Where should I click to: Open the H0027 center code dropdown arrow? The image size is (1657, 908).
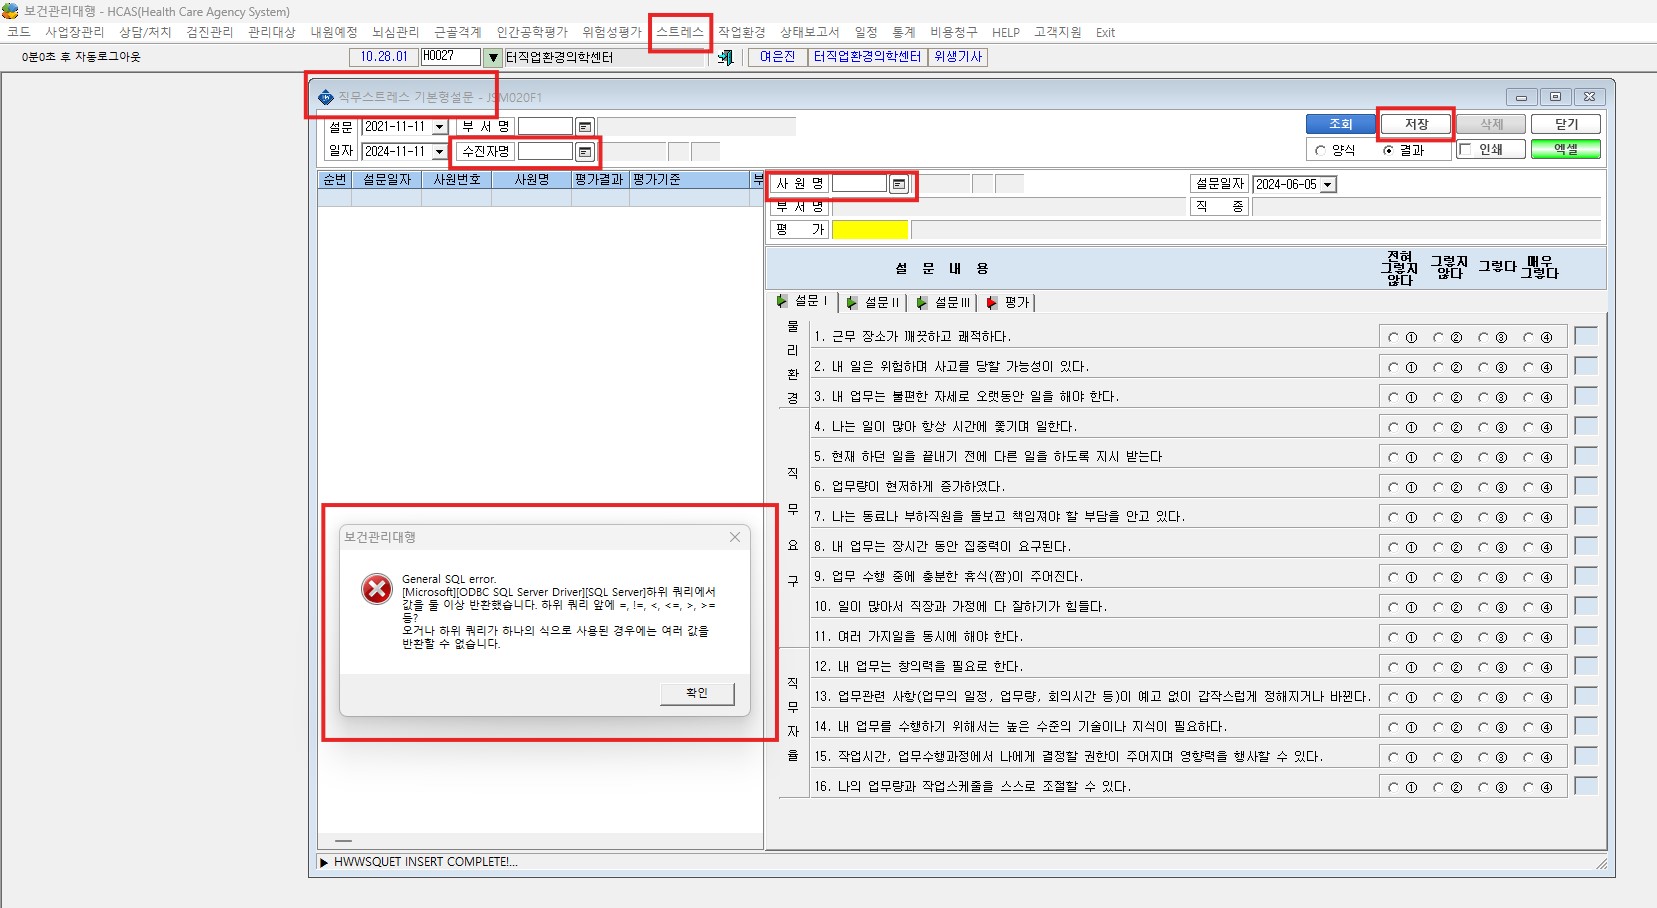coord(493,57)
